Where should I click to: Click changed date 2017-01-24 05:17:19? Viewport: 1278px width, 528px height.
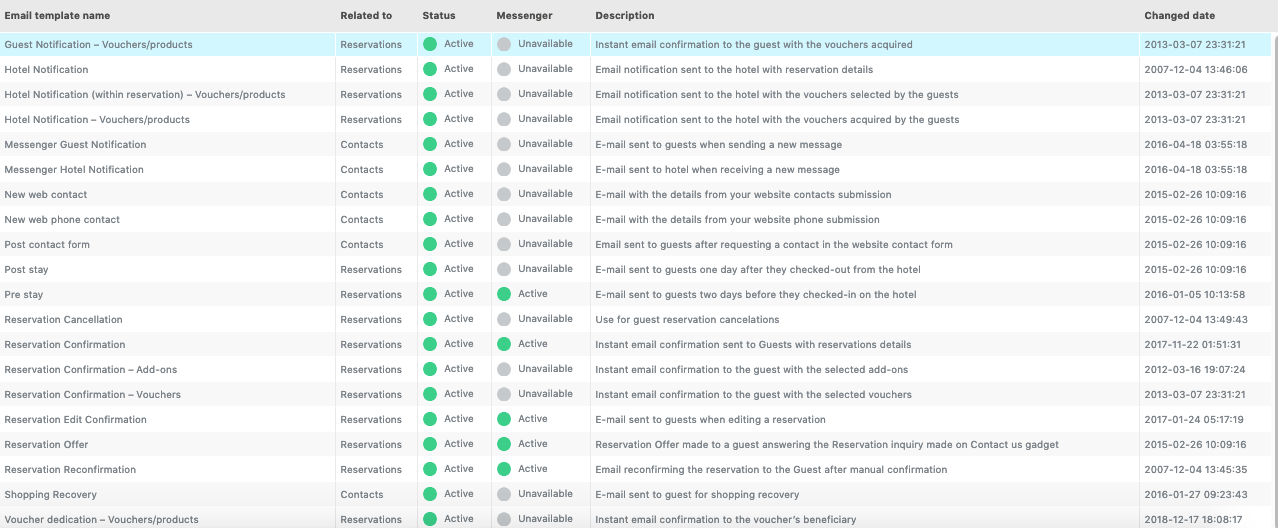[1195, 419]
